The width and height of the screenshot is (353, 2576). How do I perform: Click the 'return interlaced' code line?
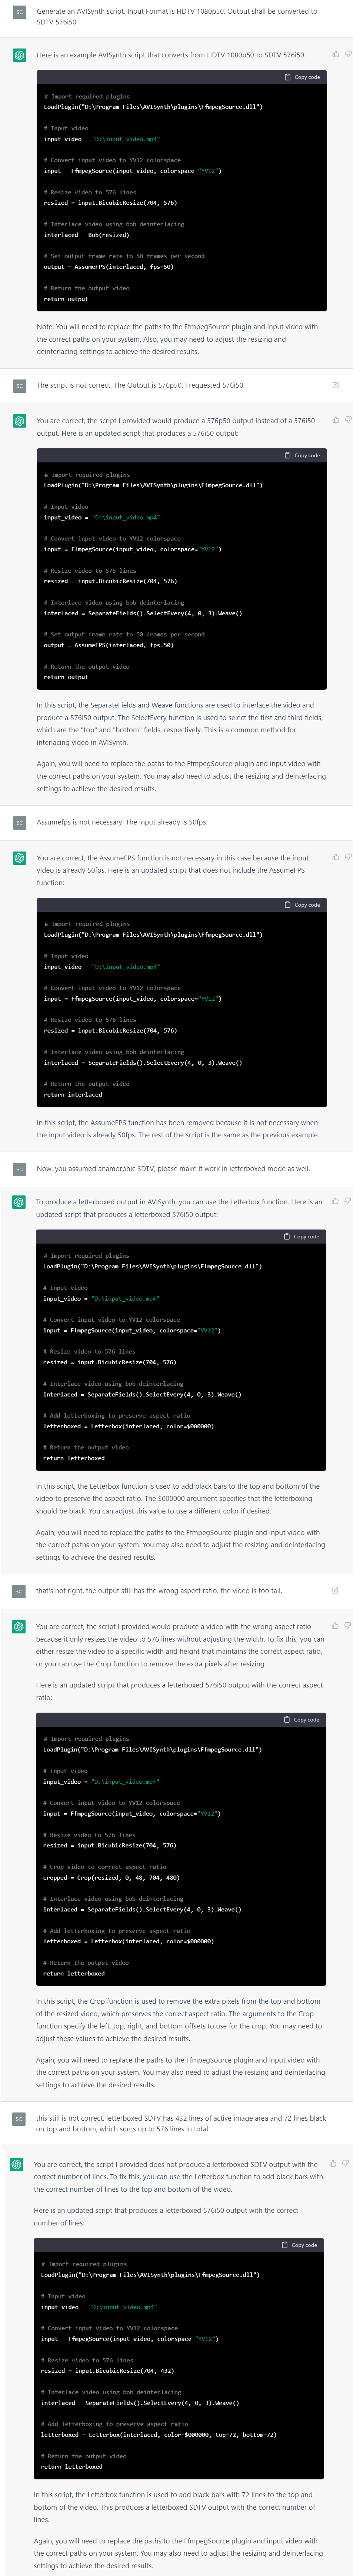pyautogui.click(x=73, y=1094)
